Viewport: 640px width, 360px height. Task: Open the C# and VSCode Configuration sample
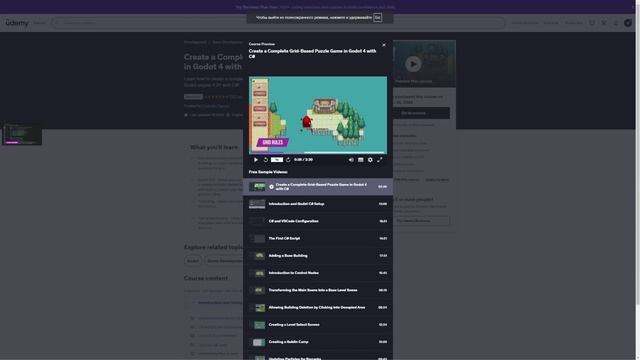tap(318, 221)
